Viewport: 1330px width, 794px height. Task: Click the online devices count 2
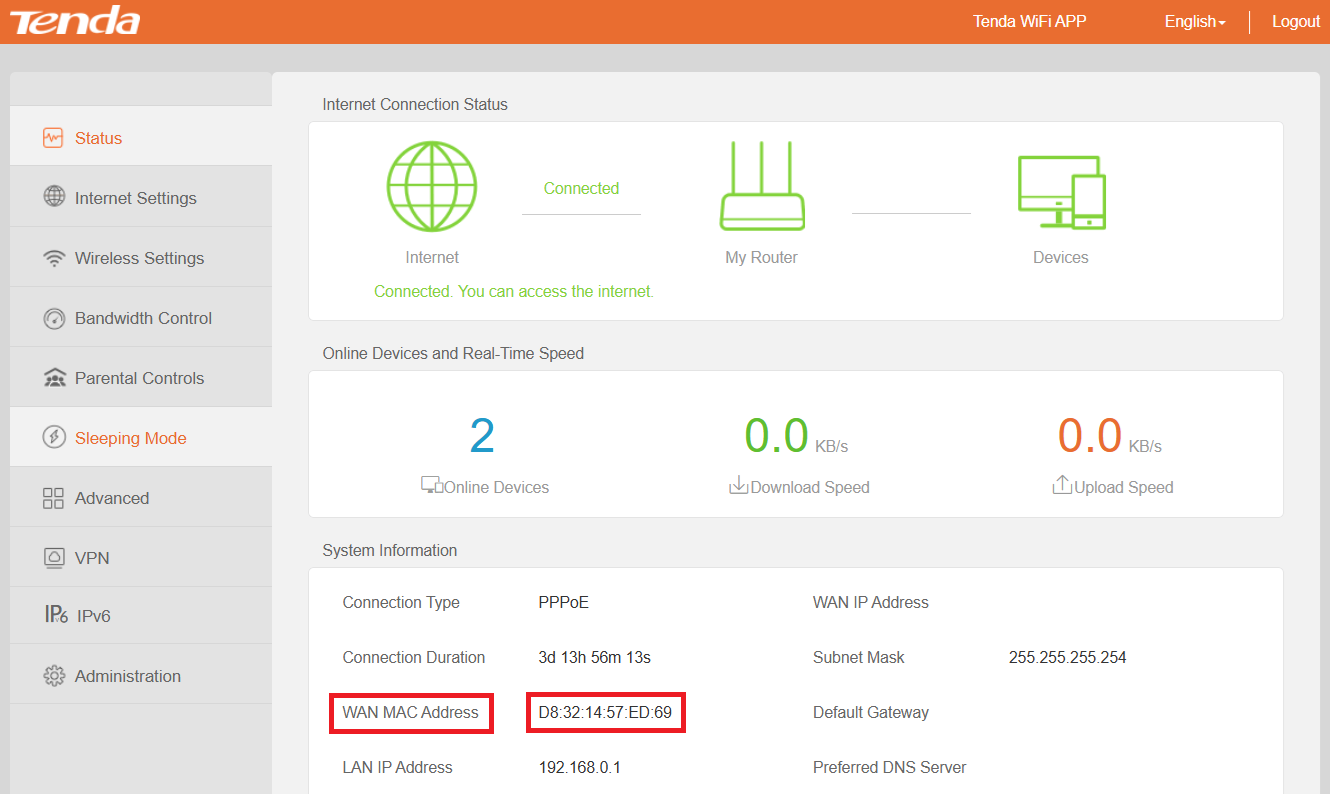pyautogui.click(x=482, y=436)
